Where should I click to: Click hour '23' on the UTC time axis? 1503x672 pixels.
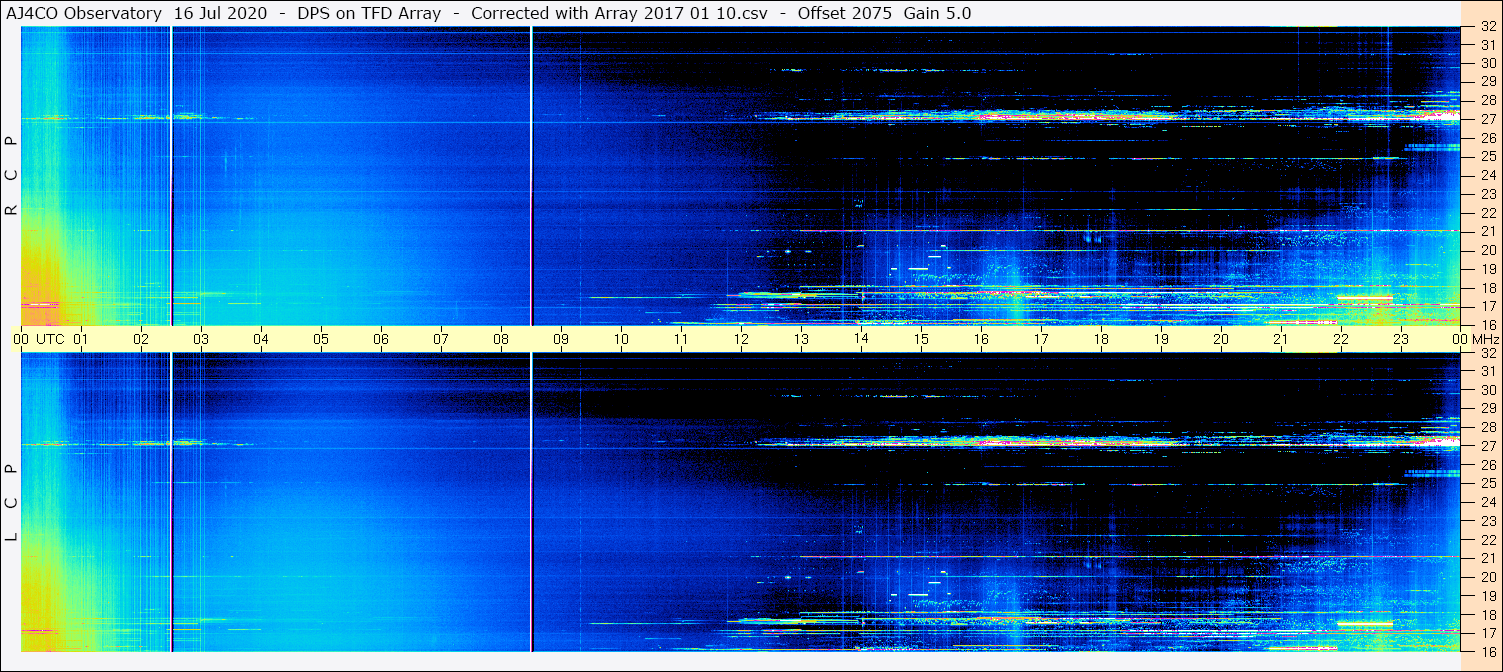1401,339
